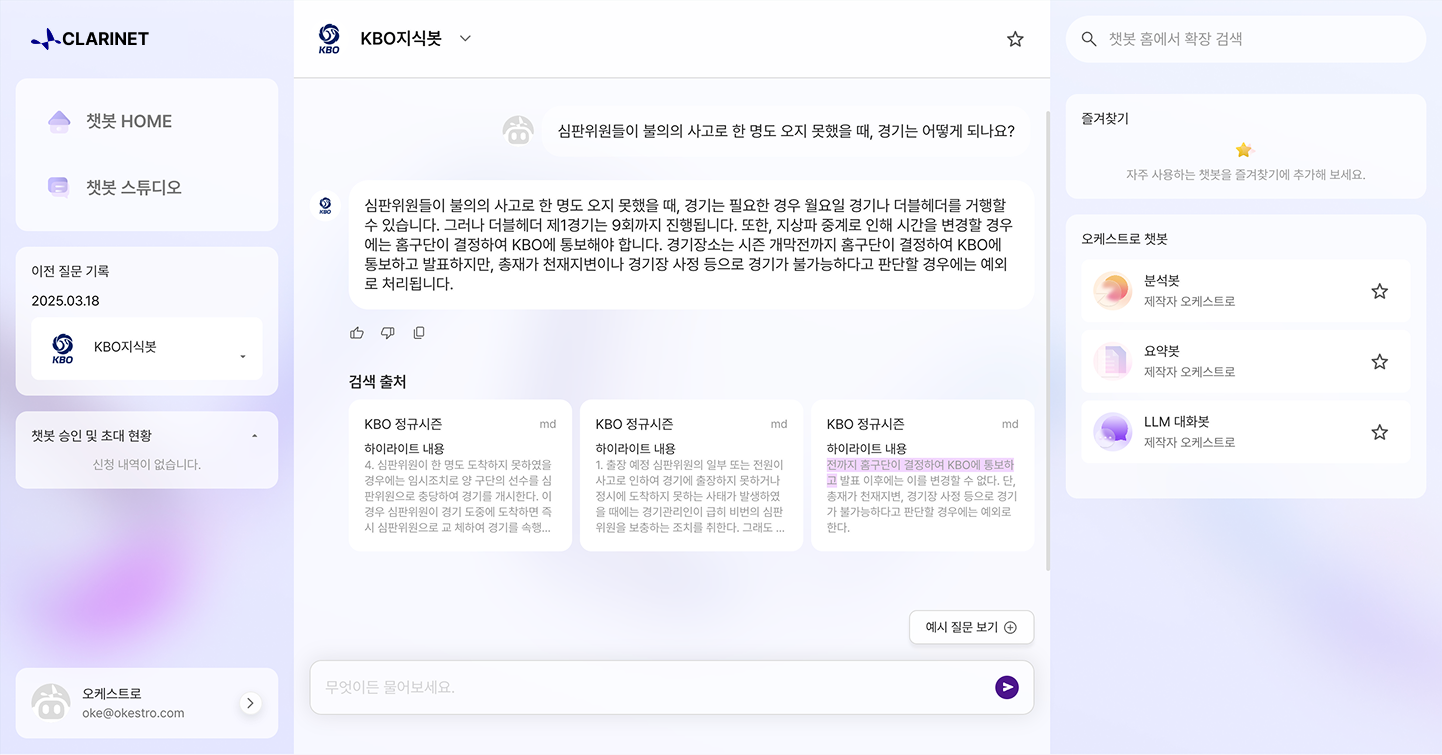Click oke@okestro.com email text
The width and height of the screenshot is (1442, 755).
tap(133, 713)
